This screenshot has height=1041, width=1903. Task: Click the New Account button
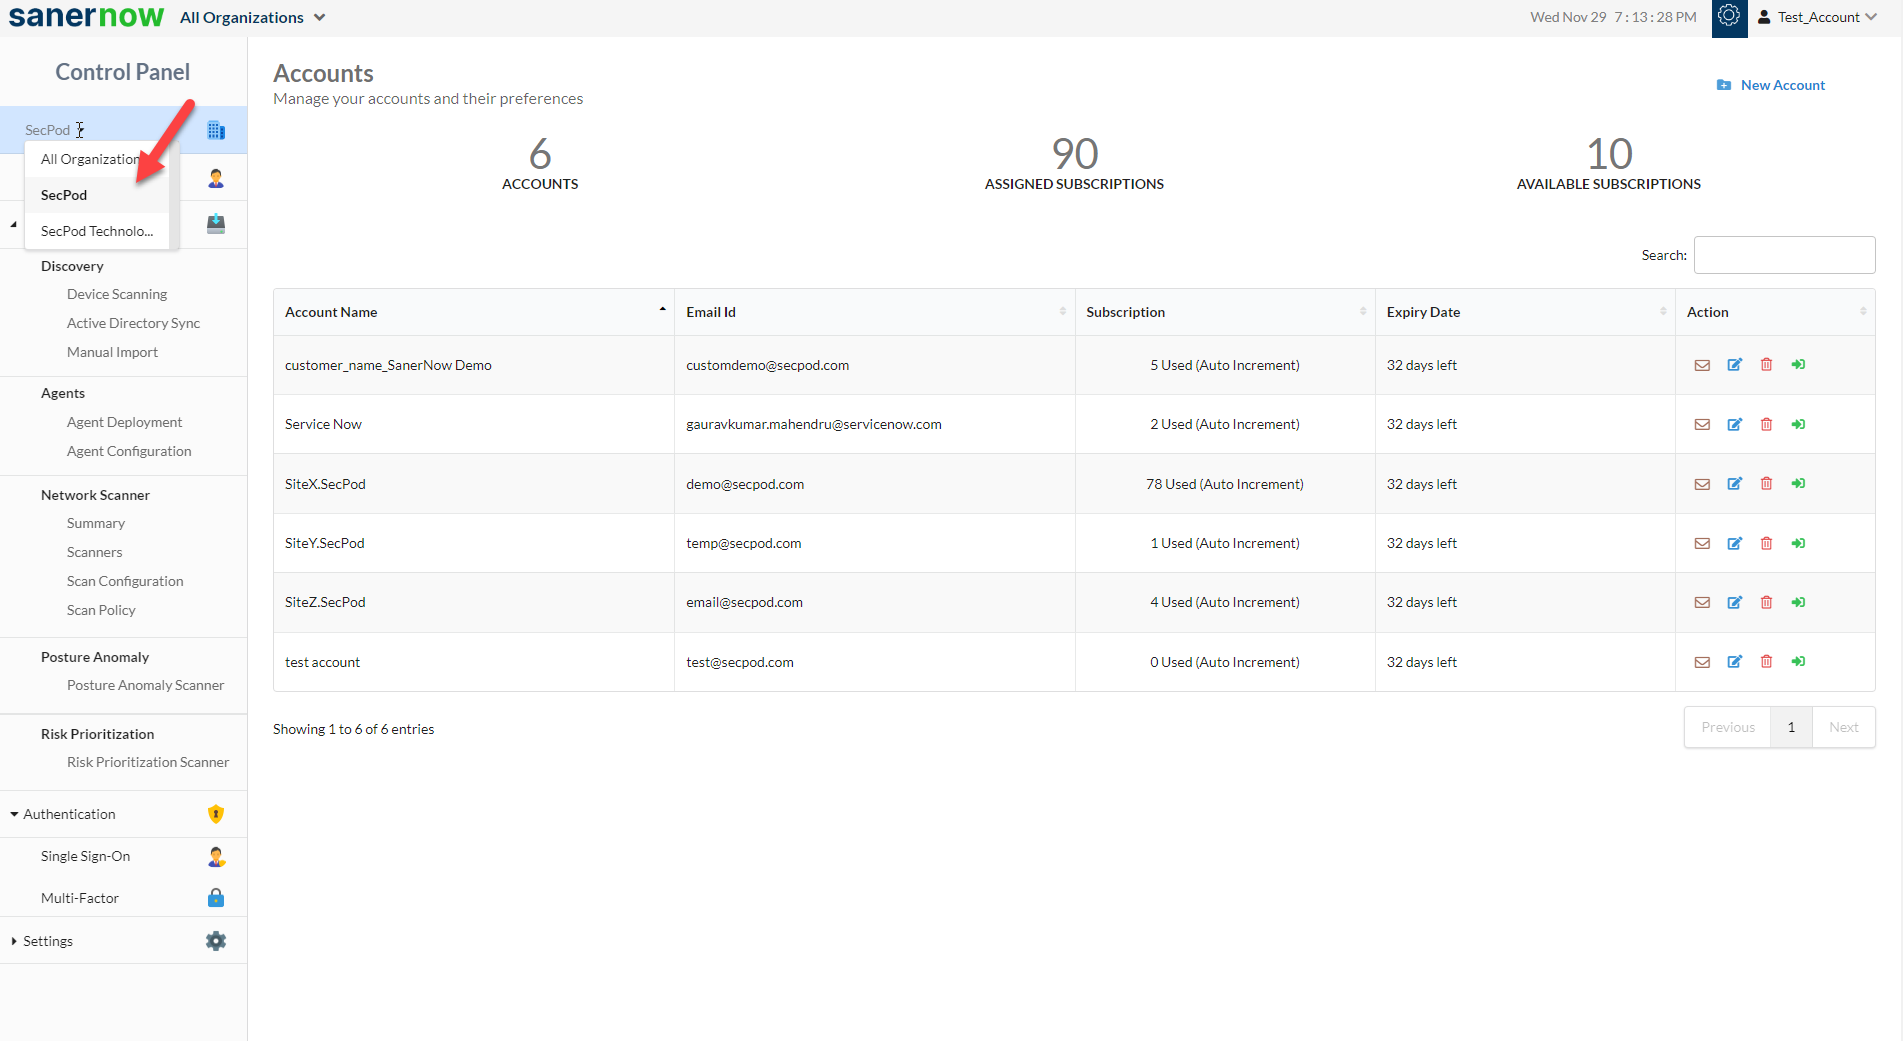click(1770, 85)
